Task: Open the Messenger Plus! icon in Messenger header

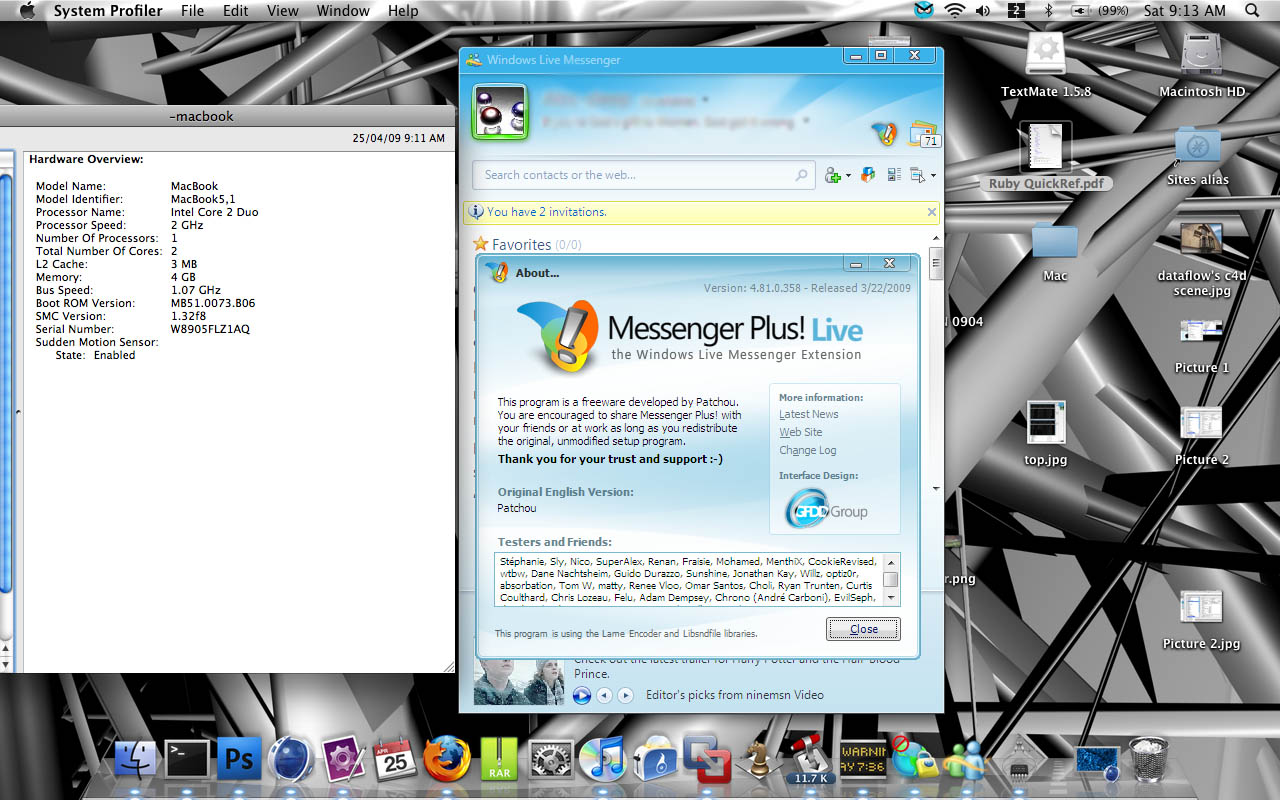Action: 883,133
